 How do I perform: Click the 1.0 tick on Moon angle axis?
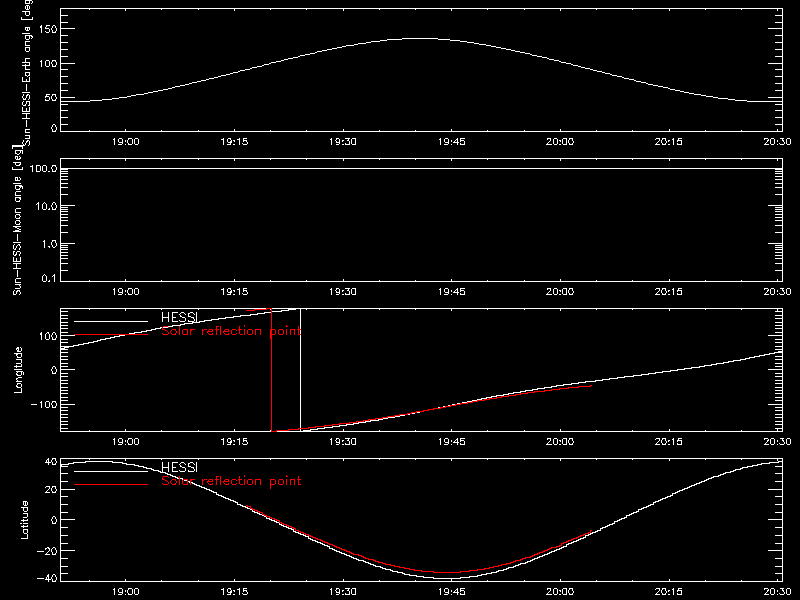point(49,244)
